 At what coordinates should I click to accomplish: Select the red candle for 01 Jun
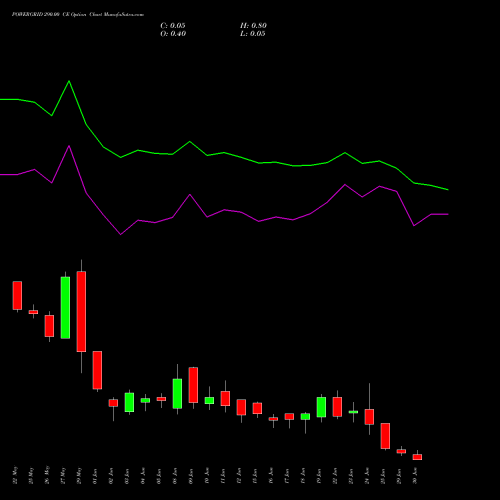pyautogui.click(x=97, y=370)
